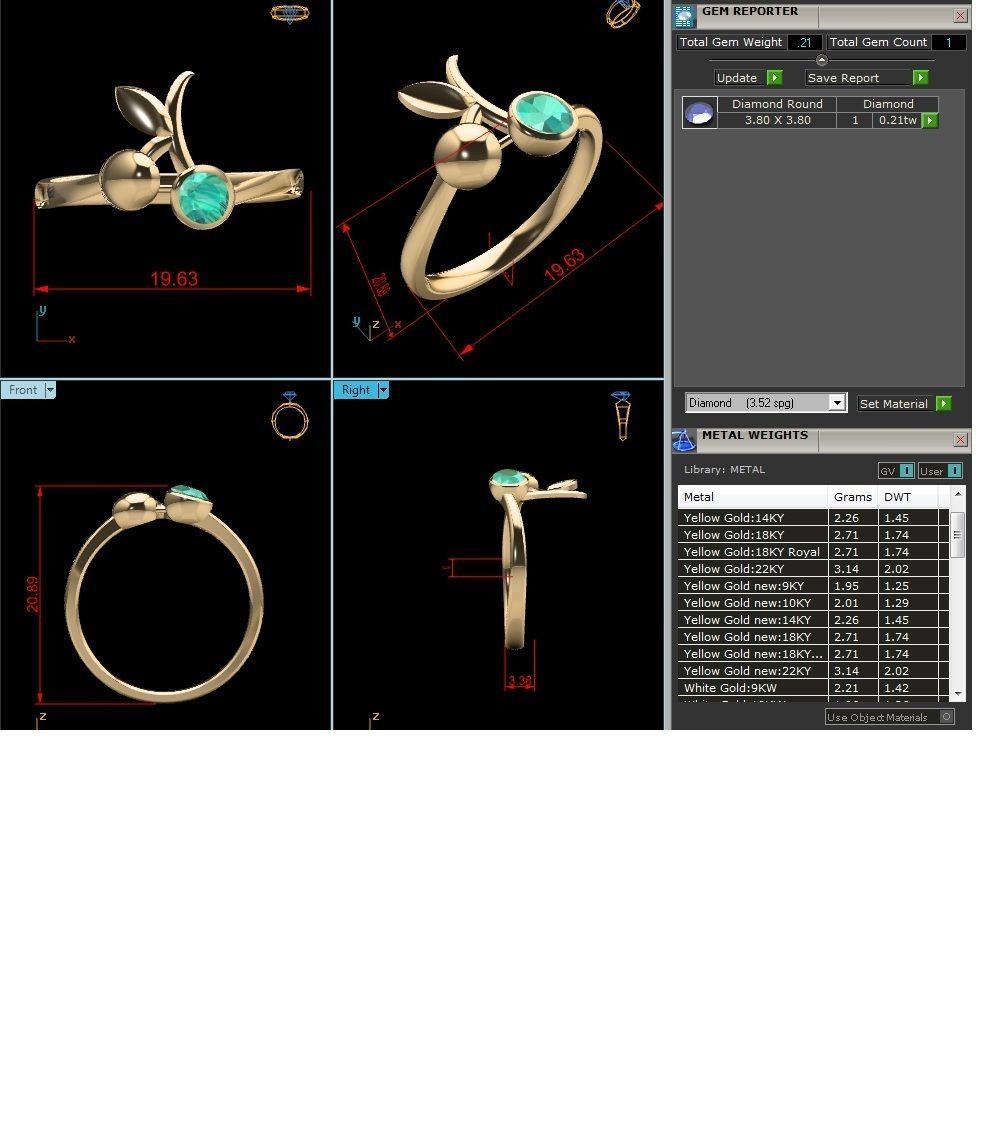
Task: Click the Set Material button
Action: [x=897, y=403]
